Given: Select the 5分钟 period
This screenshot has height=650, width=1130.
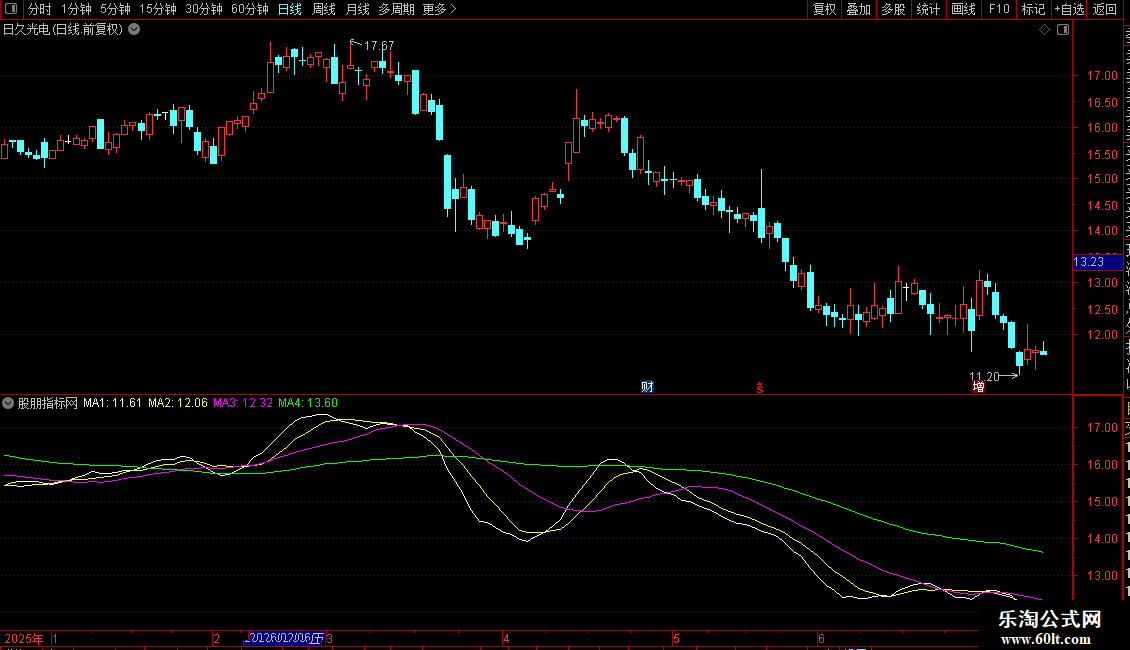Looking at the screenshot, I should coord(115,9).
